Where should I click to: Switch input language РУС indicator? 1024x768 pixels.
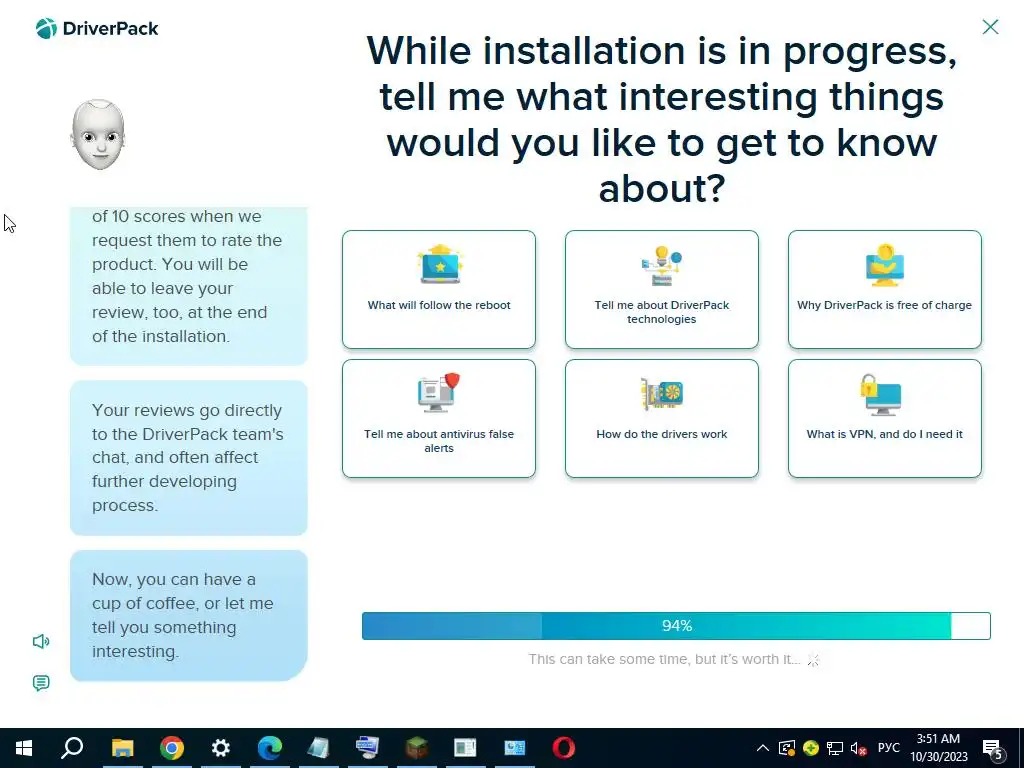pyautogui.click(x=888, y=748)
